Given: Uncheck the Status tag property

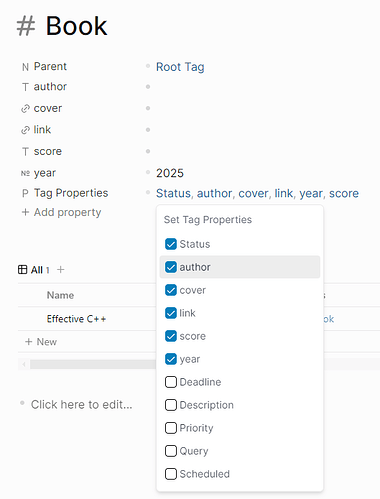Looking at the screenshot, I should pos(171,244).
